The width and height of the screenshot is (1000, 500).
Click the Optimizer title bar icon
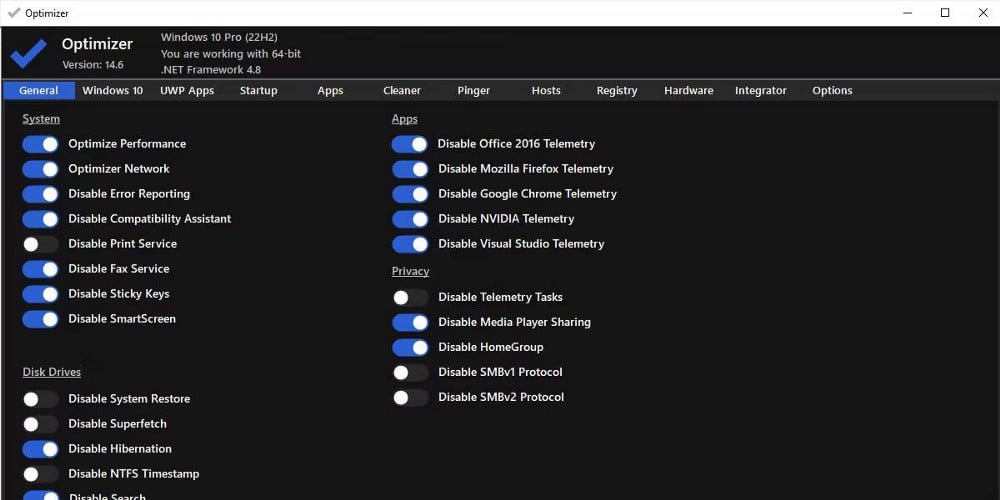point(14,13)
